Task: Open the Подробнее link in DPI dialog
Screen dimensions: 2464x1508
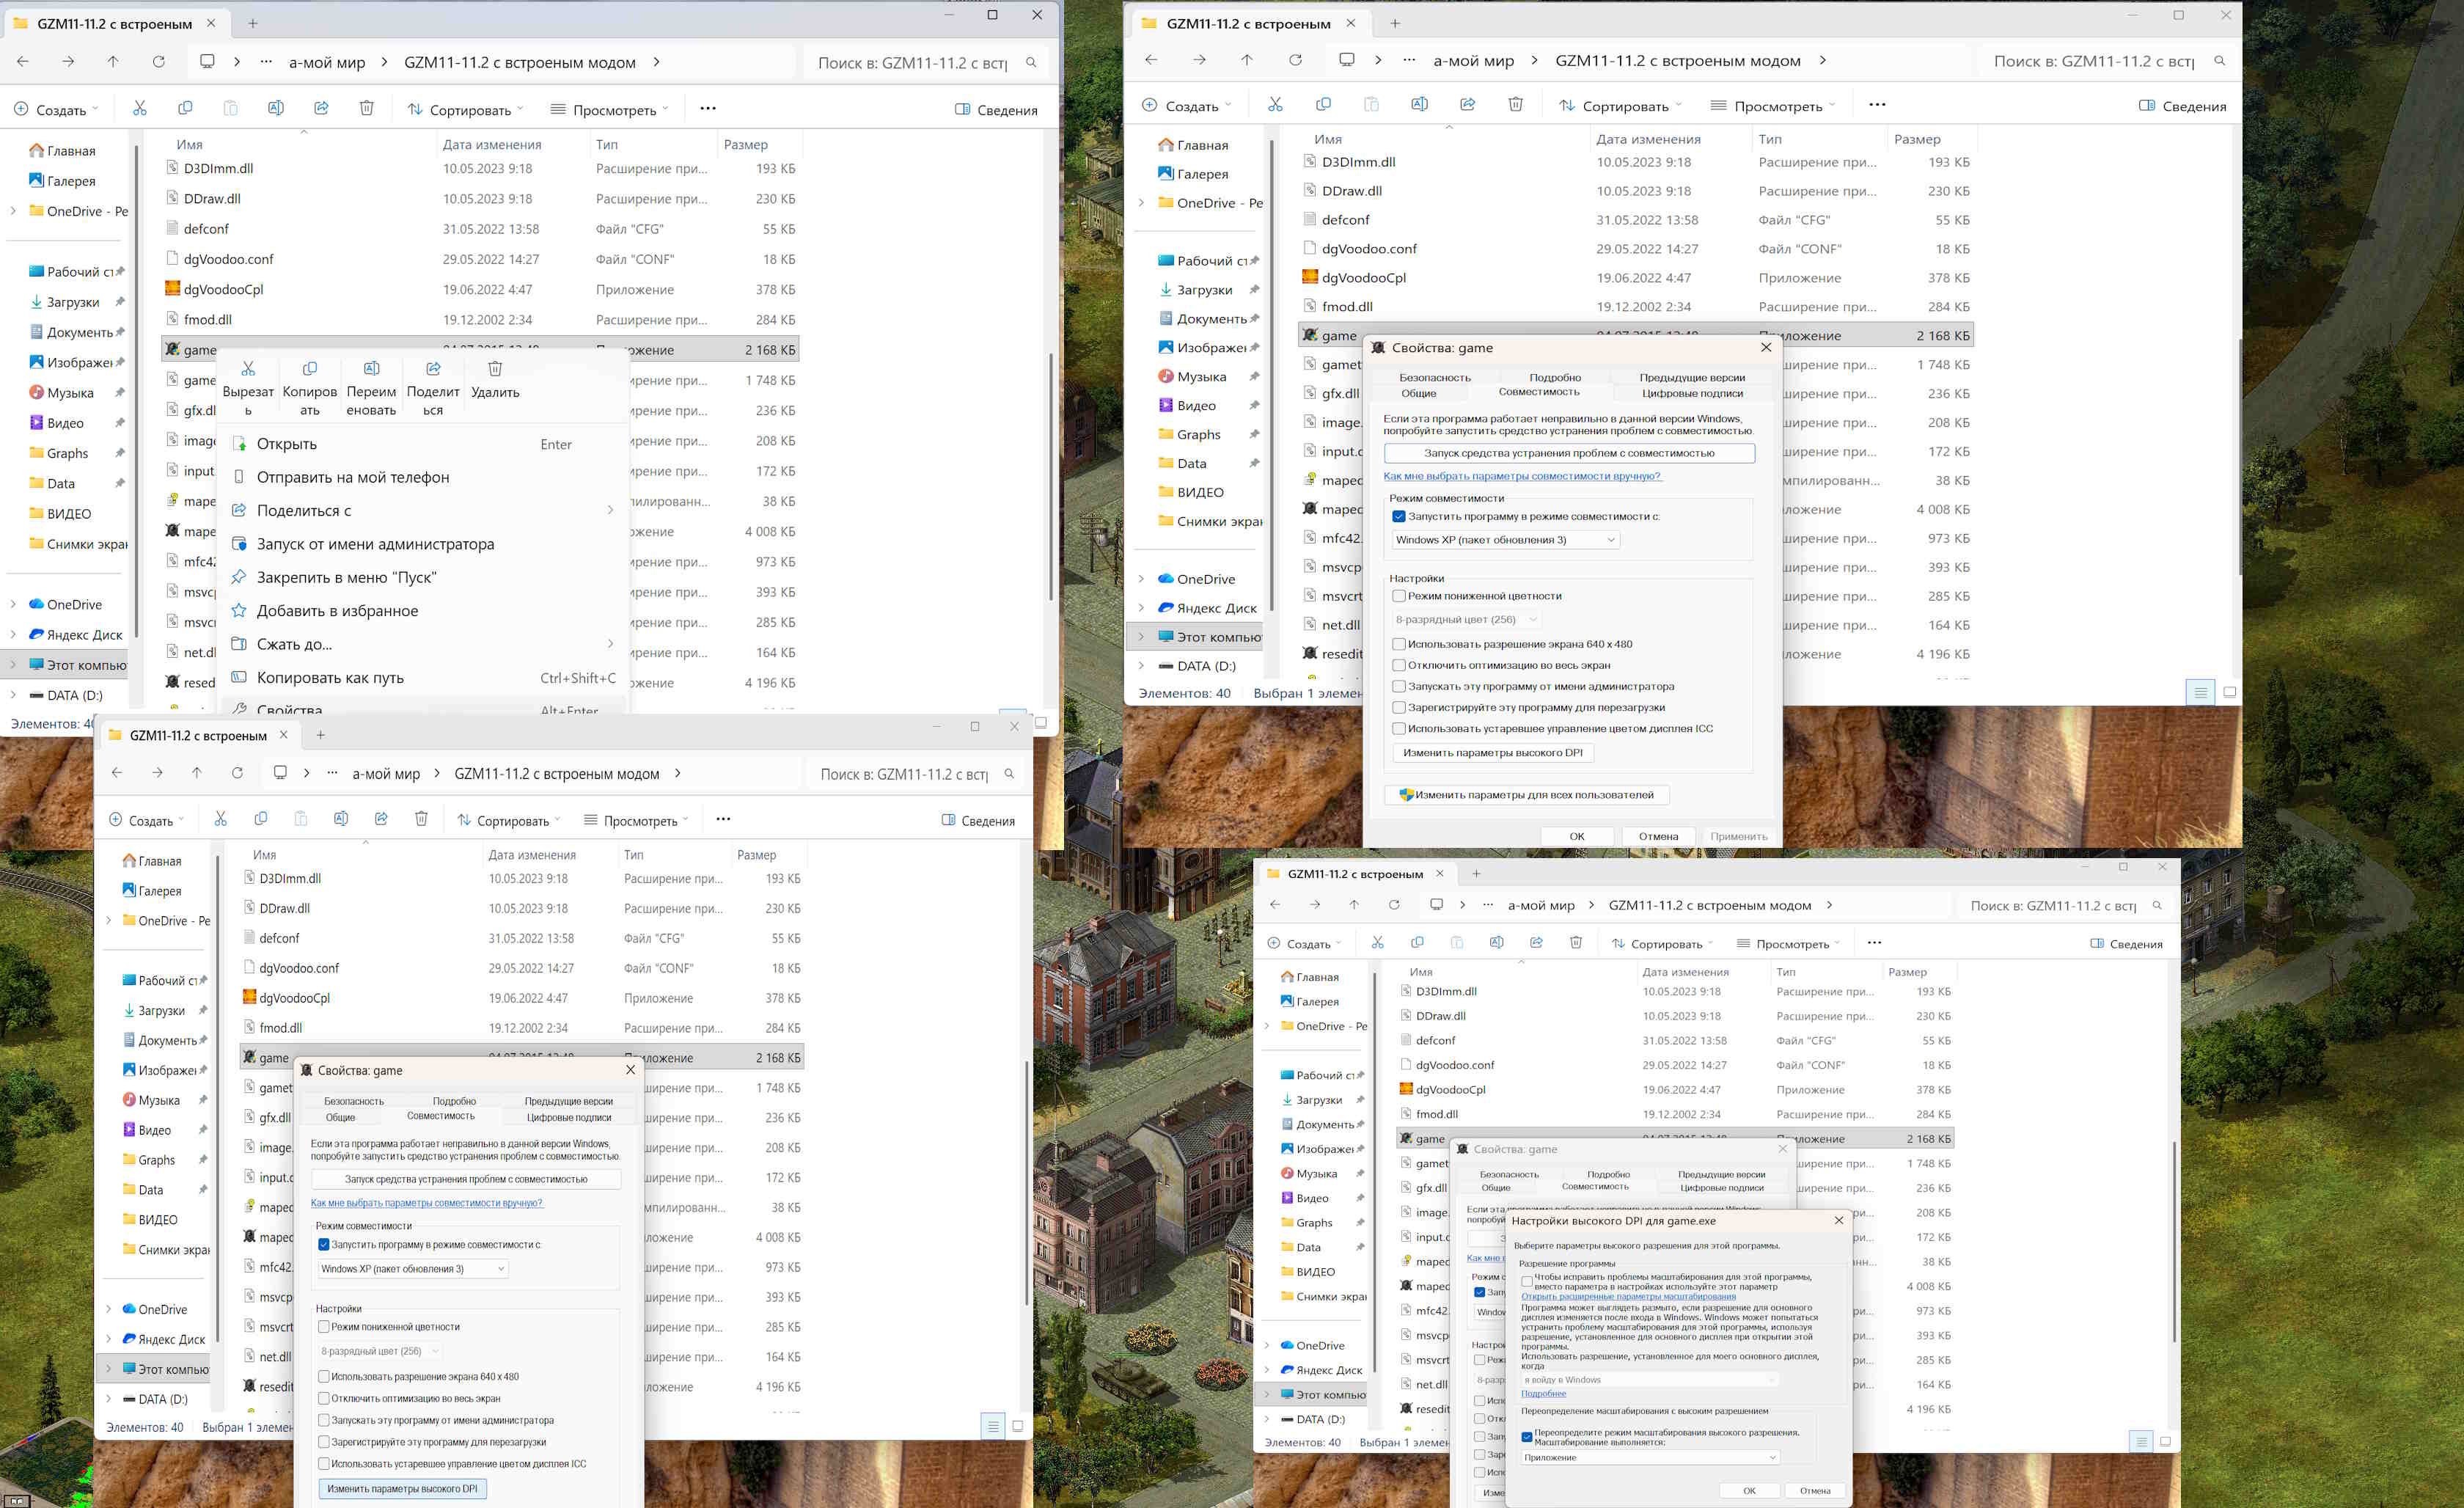Action: tap(1543, 1393)
